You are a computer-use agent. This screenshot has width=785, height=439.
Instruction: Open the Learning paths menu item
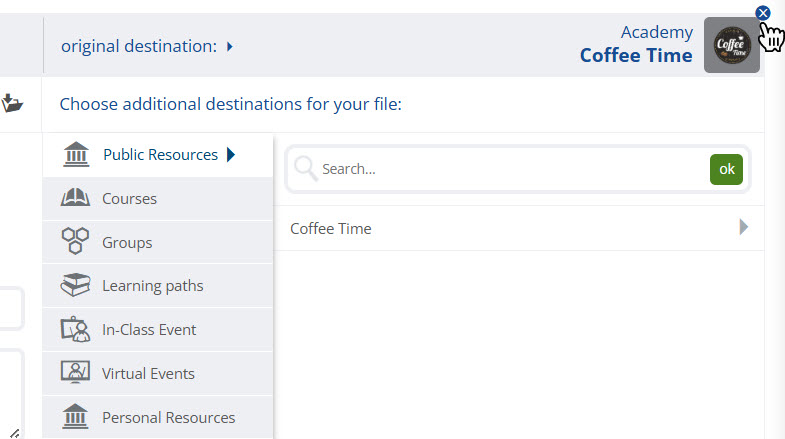tap(152, 286)
